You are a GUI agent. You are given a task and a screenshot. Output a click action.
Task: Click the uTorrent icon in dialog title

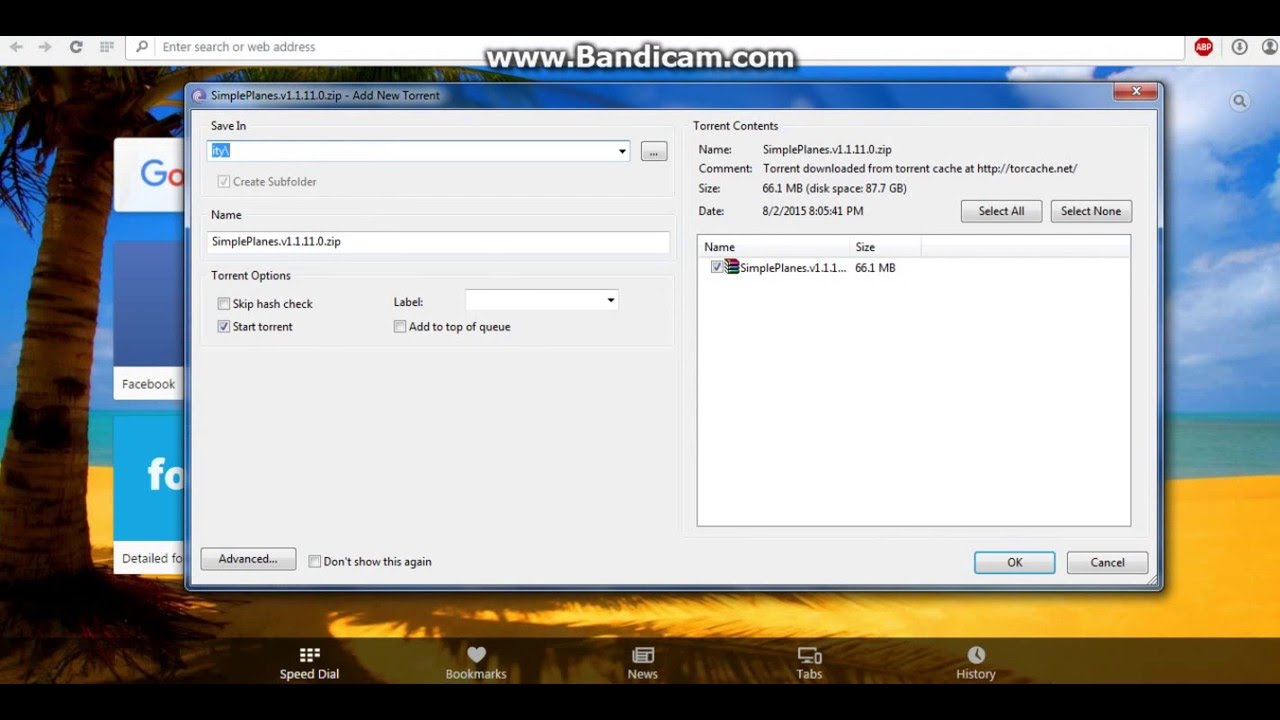tap(199, 96)
